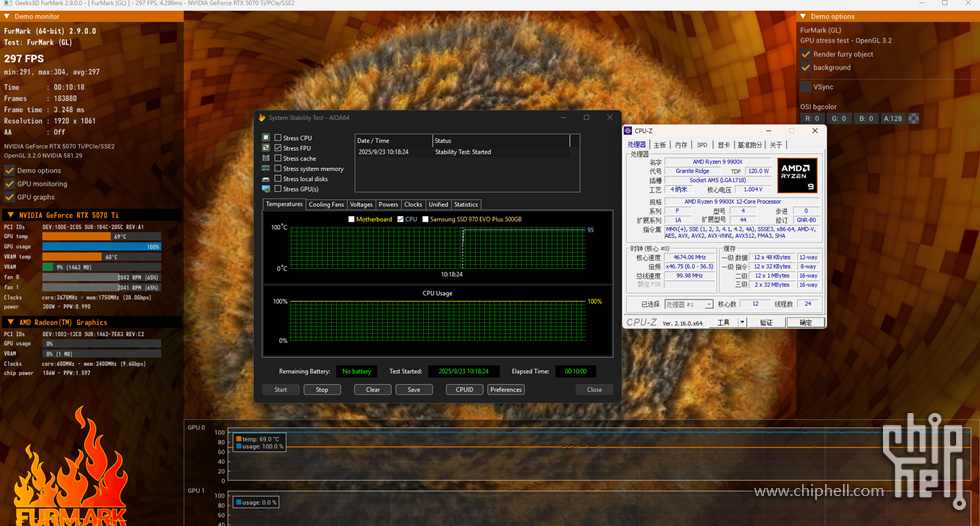Adjust the R: 0 bgcolor slider
Viewport: 980px width, 526px height.
tap(812, 118)
